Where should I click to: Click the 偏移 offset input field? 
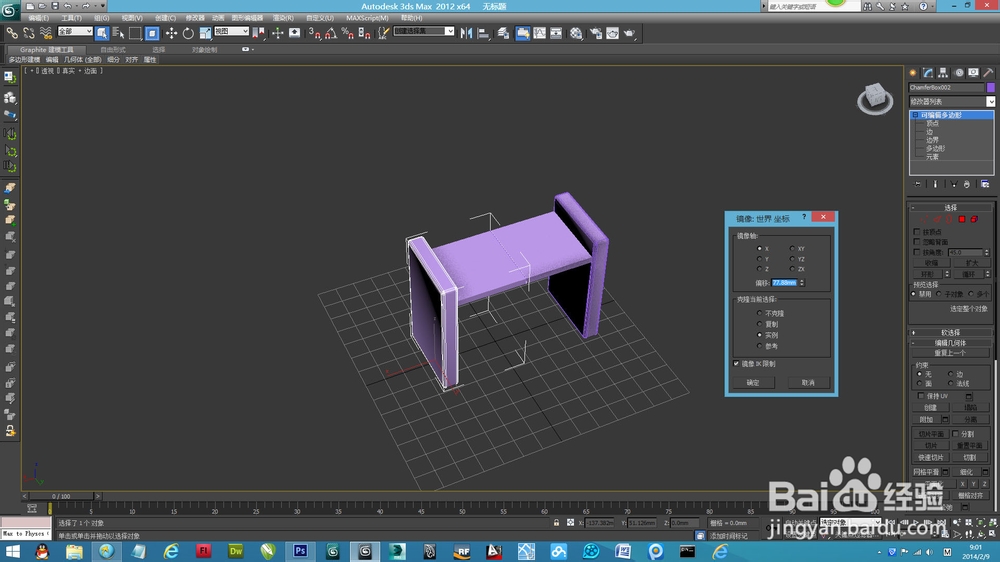click(784, 283)
